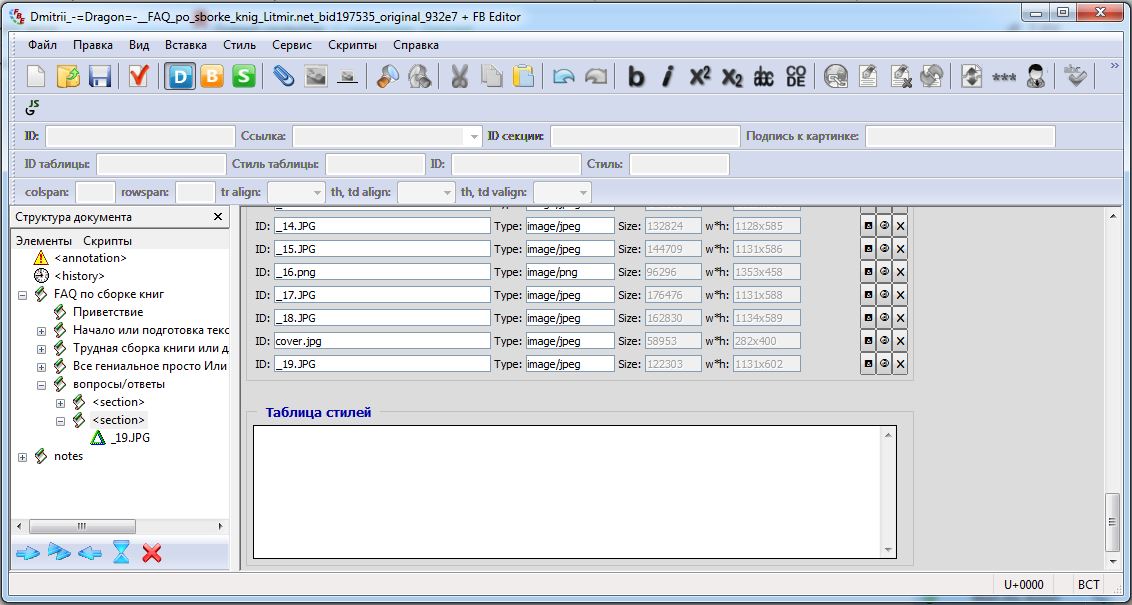This screenshot has width=1132, height=605.
Task: Switch to Body mode orange B button
Action: [x=212, y=76]
